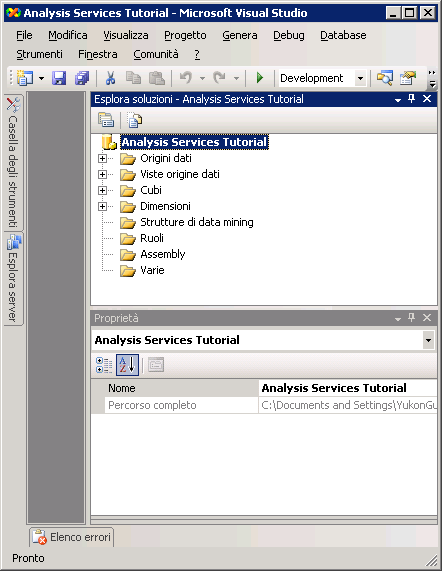Open the Redo history dropdown arrow
The image size is (442, 571).
click(236, 78)
